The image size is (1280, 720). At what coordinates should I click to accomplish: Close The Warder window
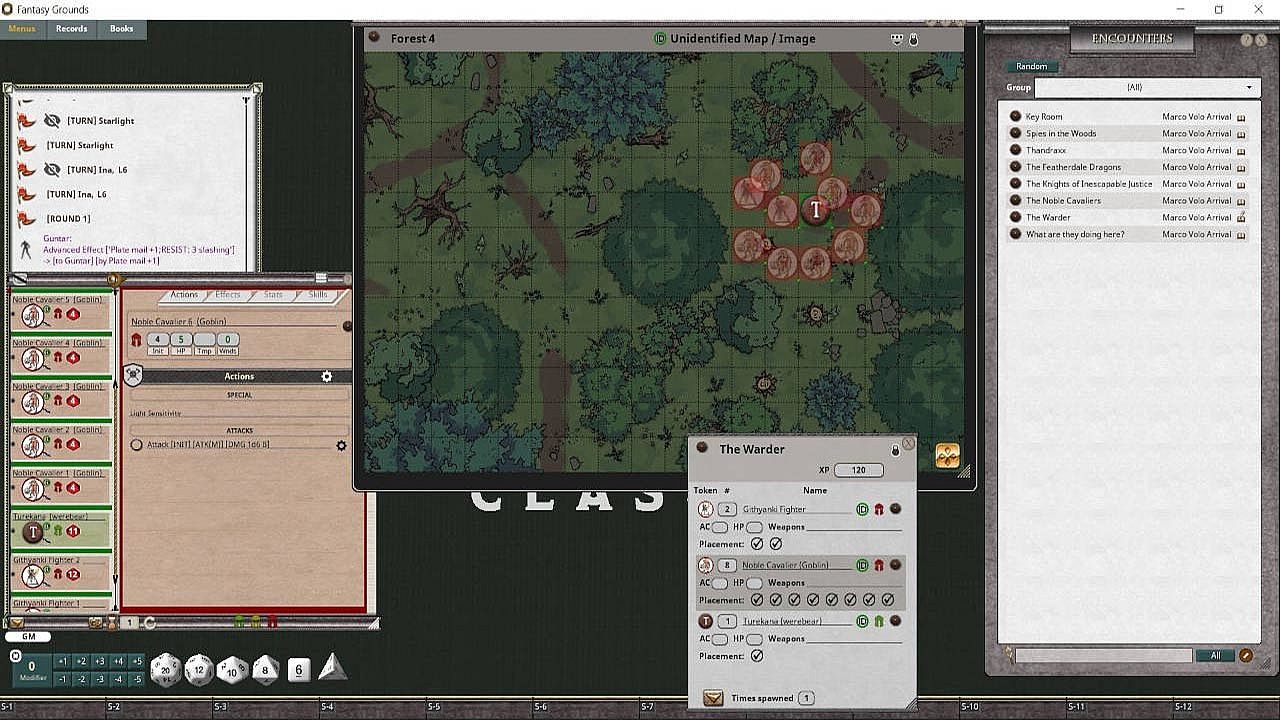908,443
